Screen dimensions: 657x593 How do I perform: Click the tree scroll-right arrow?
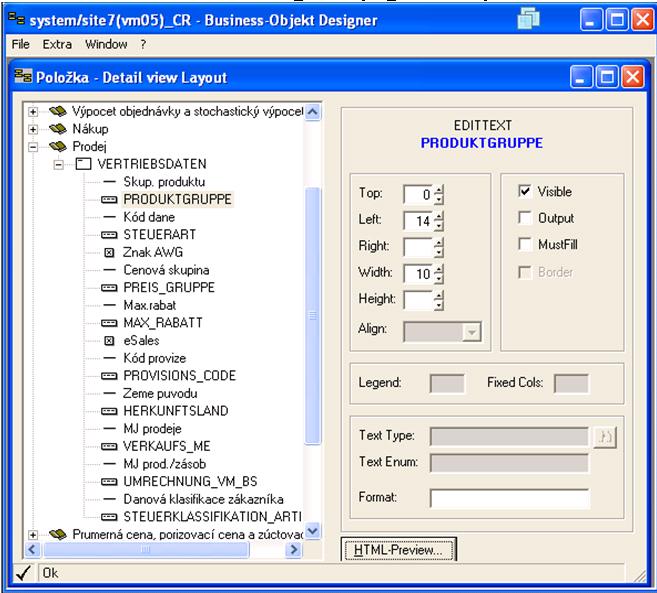click(294, 549)
